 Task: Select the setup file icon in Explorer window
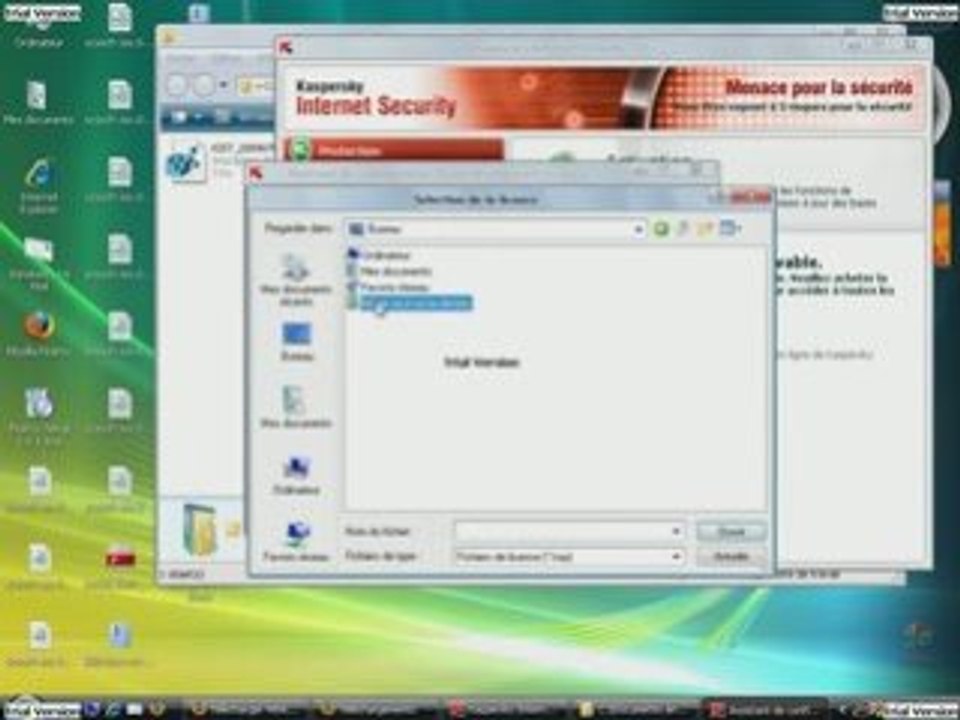[x=185, y=162]
